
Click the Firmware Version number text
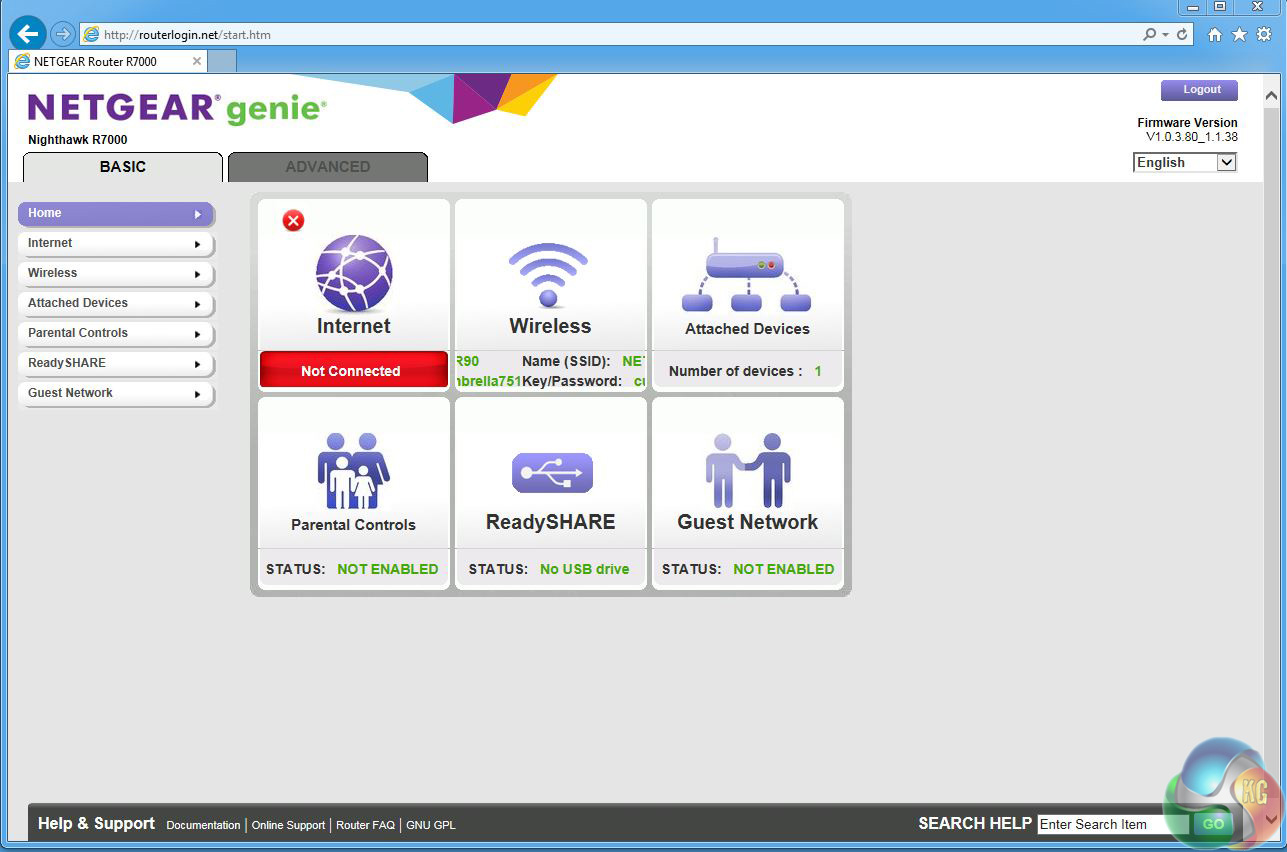click(x=1192, y=137)
